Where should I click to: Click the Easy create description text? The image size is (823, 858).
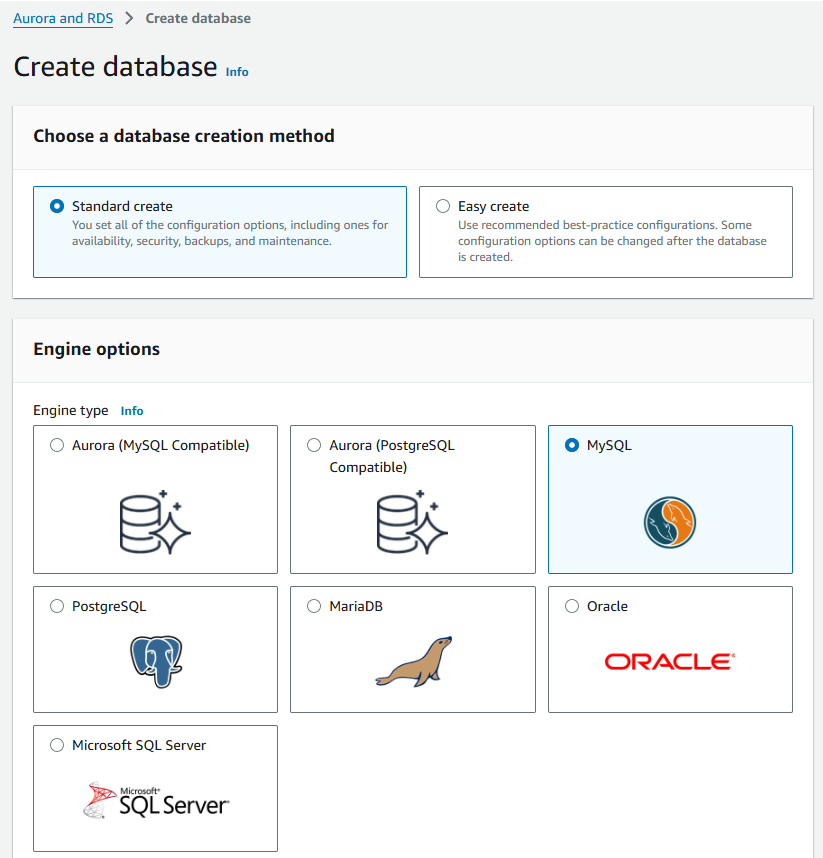612,241
